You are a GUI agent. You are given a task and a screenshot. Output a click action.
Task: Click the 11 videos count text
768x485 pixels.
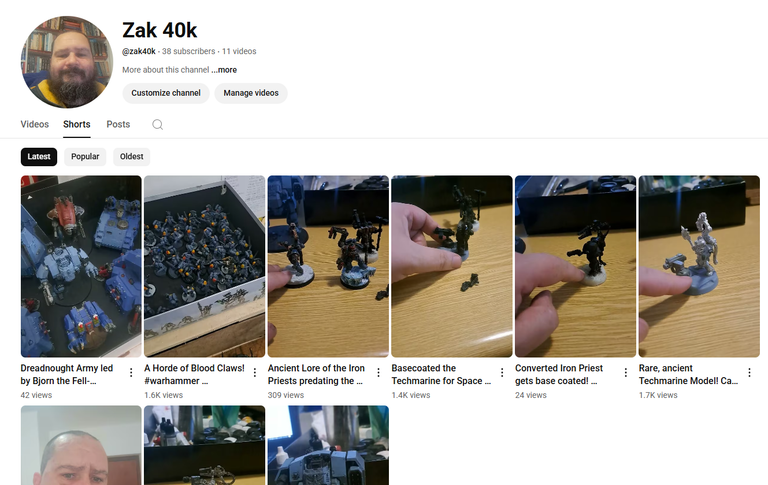(x=239, y=51)
